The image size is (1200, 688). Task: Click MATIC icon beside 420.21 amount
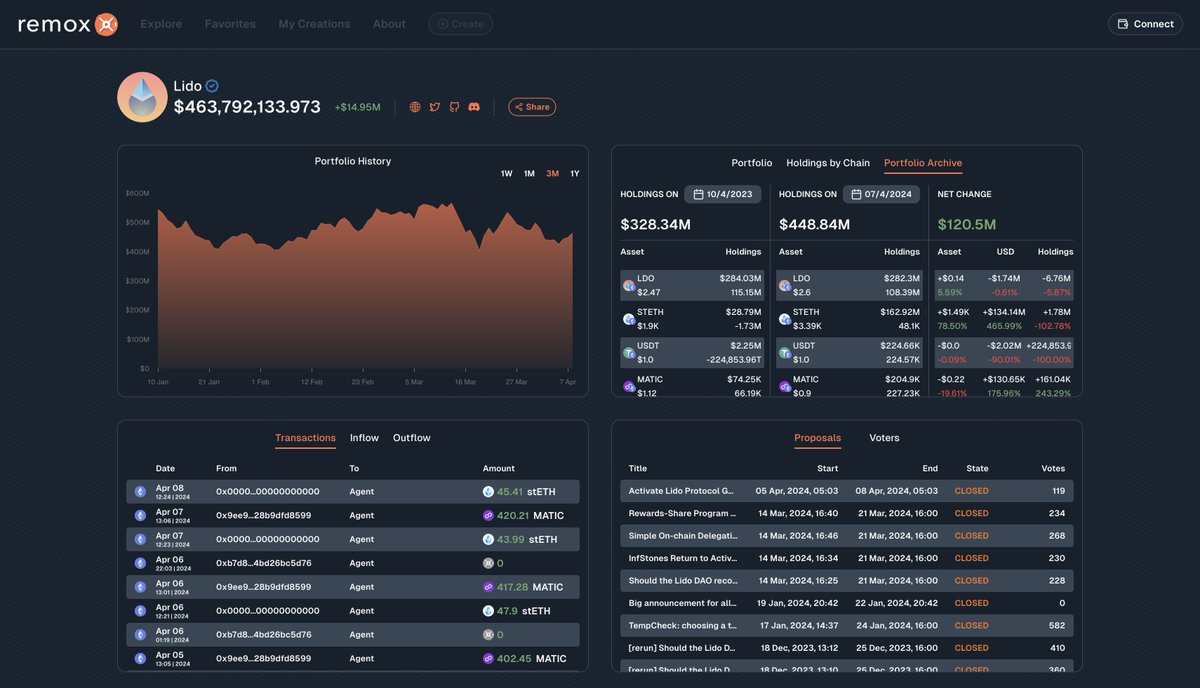[488, 516]
